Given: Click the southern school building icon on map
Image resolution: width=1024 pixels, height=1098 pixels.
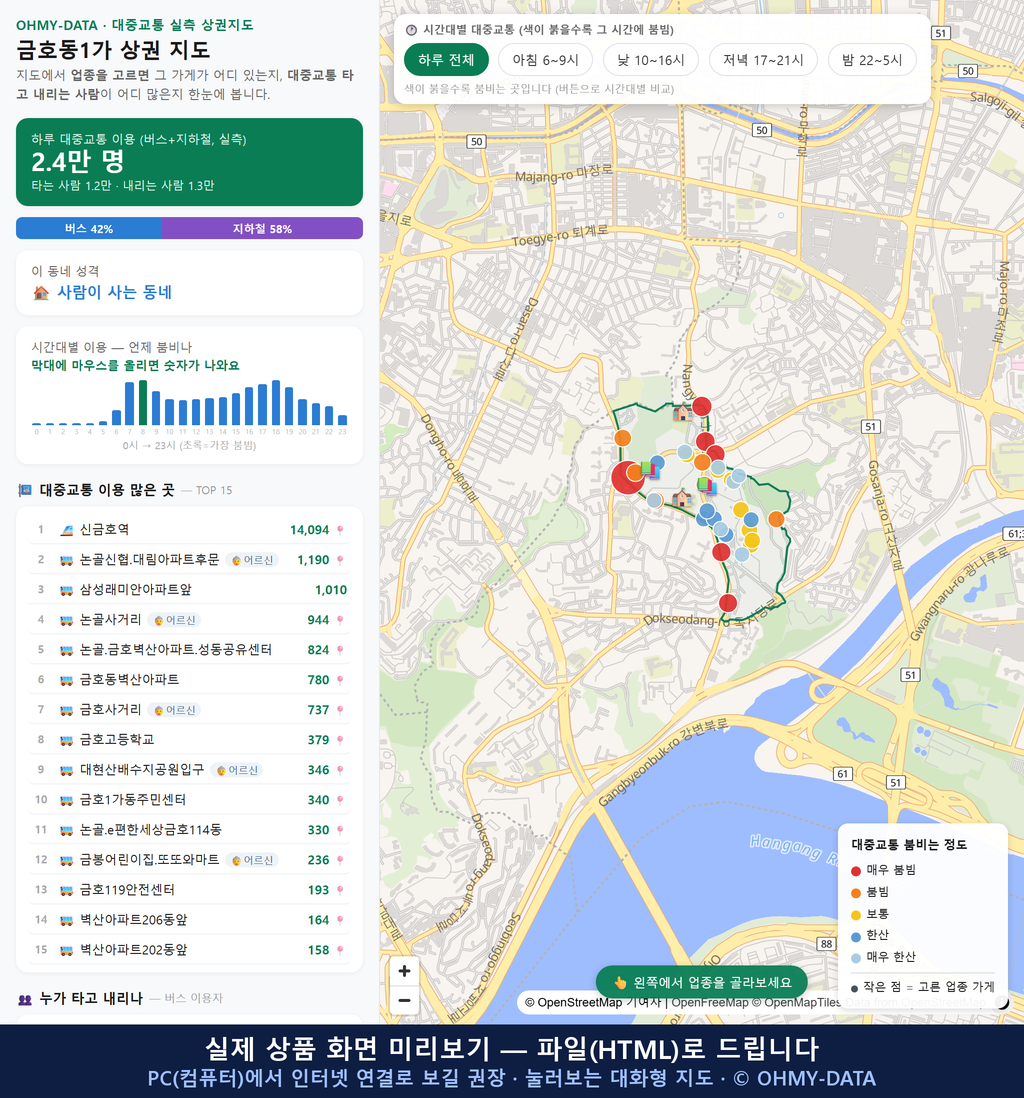Looking at the screenshot, I should tap(681, 499).
